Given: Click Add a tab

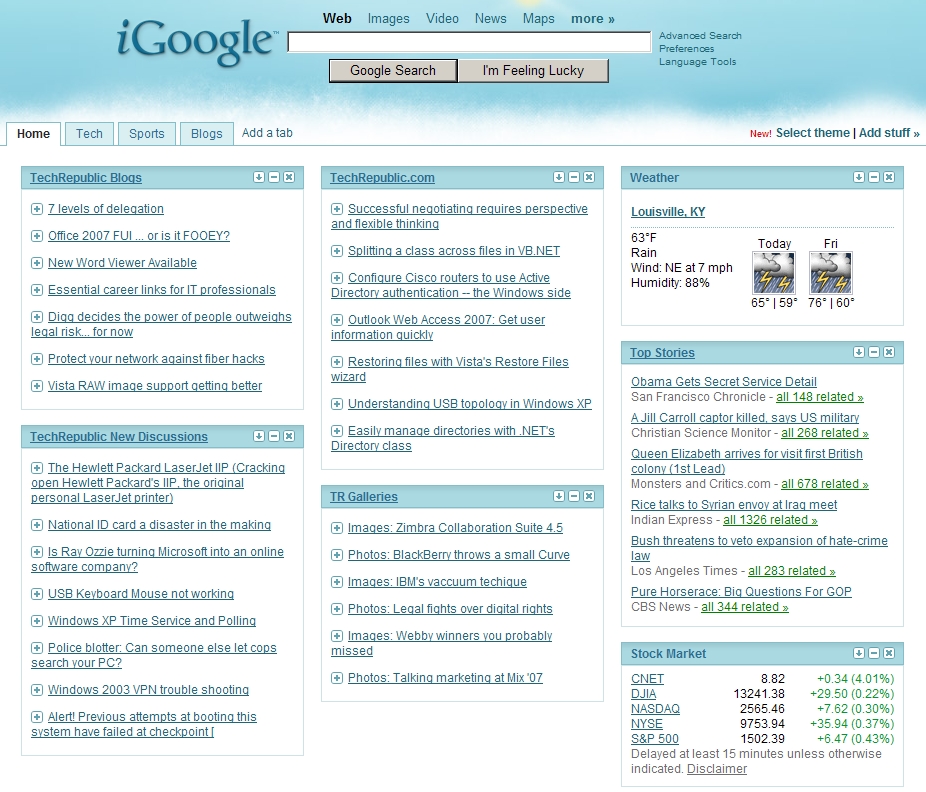Looking at the screenshot, I should (267, 133).
